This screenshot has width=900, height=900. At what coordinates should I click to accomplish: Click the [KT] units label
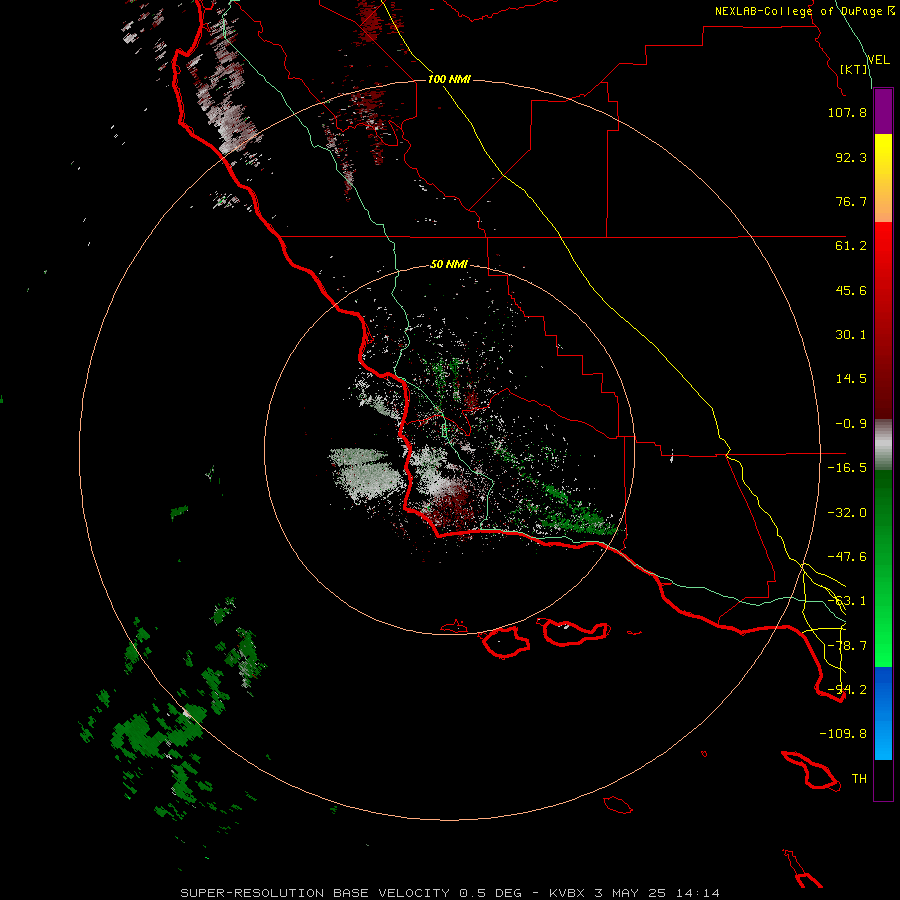(854, 69)
